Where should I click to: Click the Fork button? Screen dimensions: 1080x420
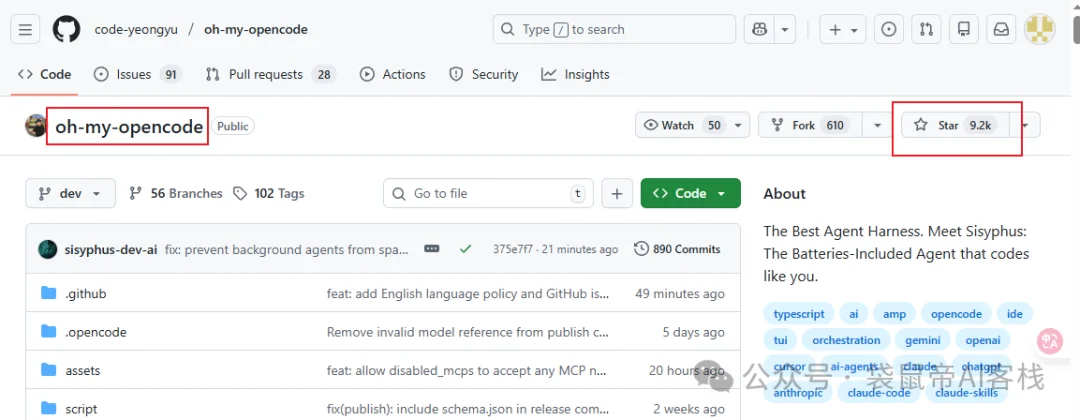click(x=811, y=125)
